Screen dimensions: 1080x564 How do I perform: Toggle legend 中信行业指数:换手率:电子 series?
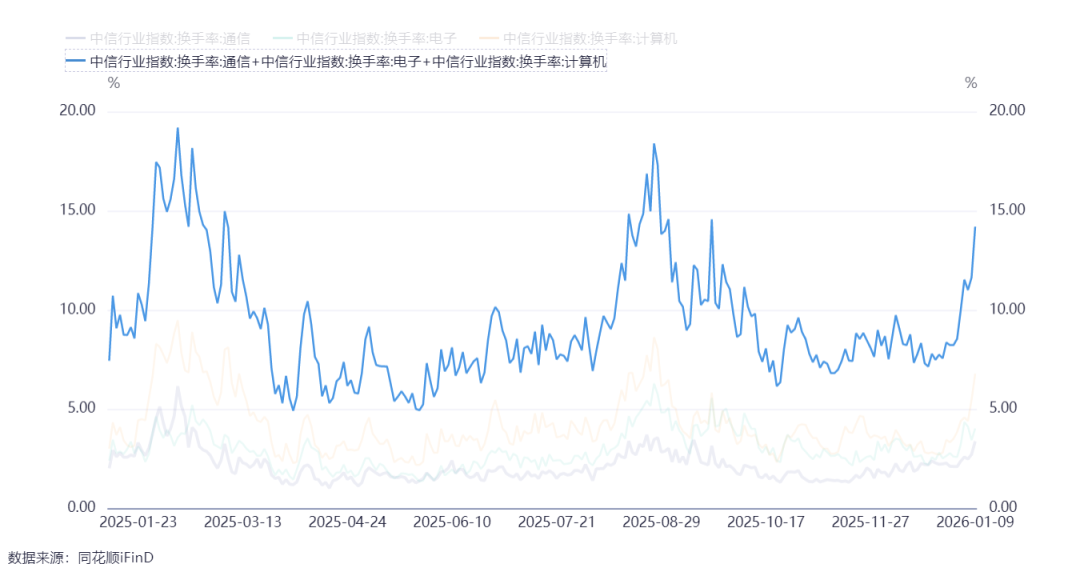coord(364,39)
